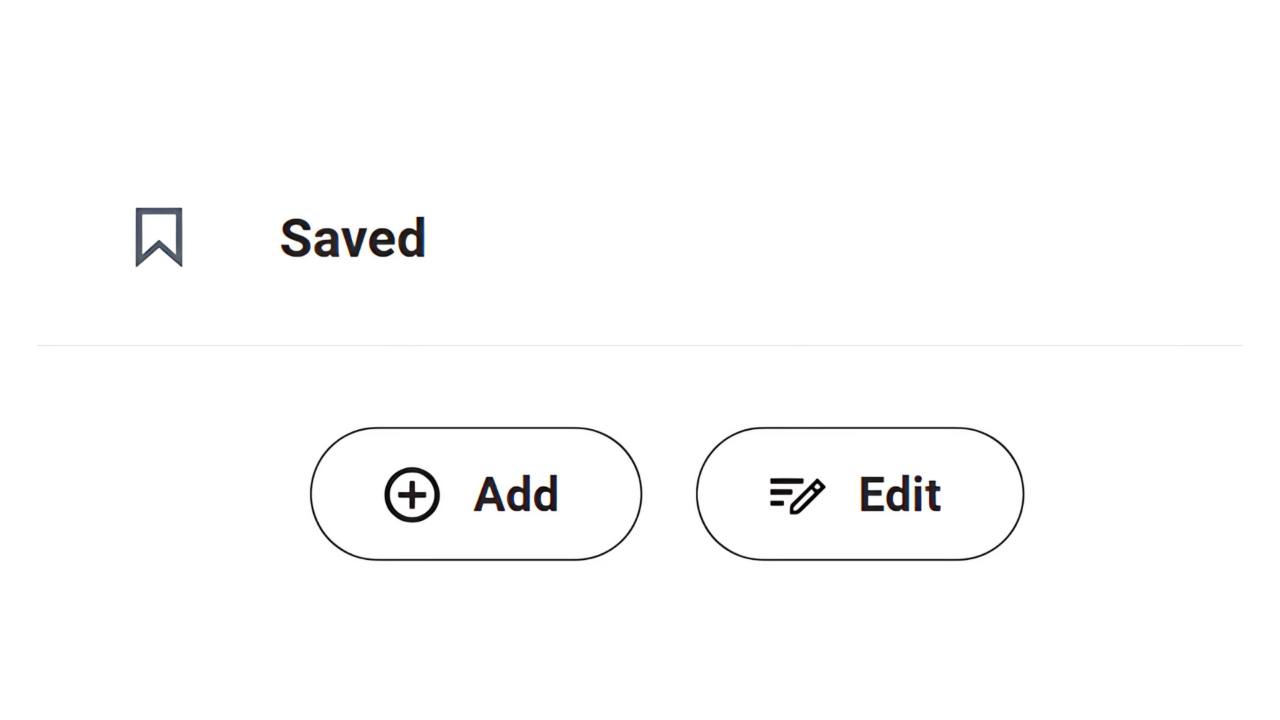Screen dimensions: 1280x720
Task: Select the plus icon inside the Add button
Action: click(x=411, y=494)
